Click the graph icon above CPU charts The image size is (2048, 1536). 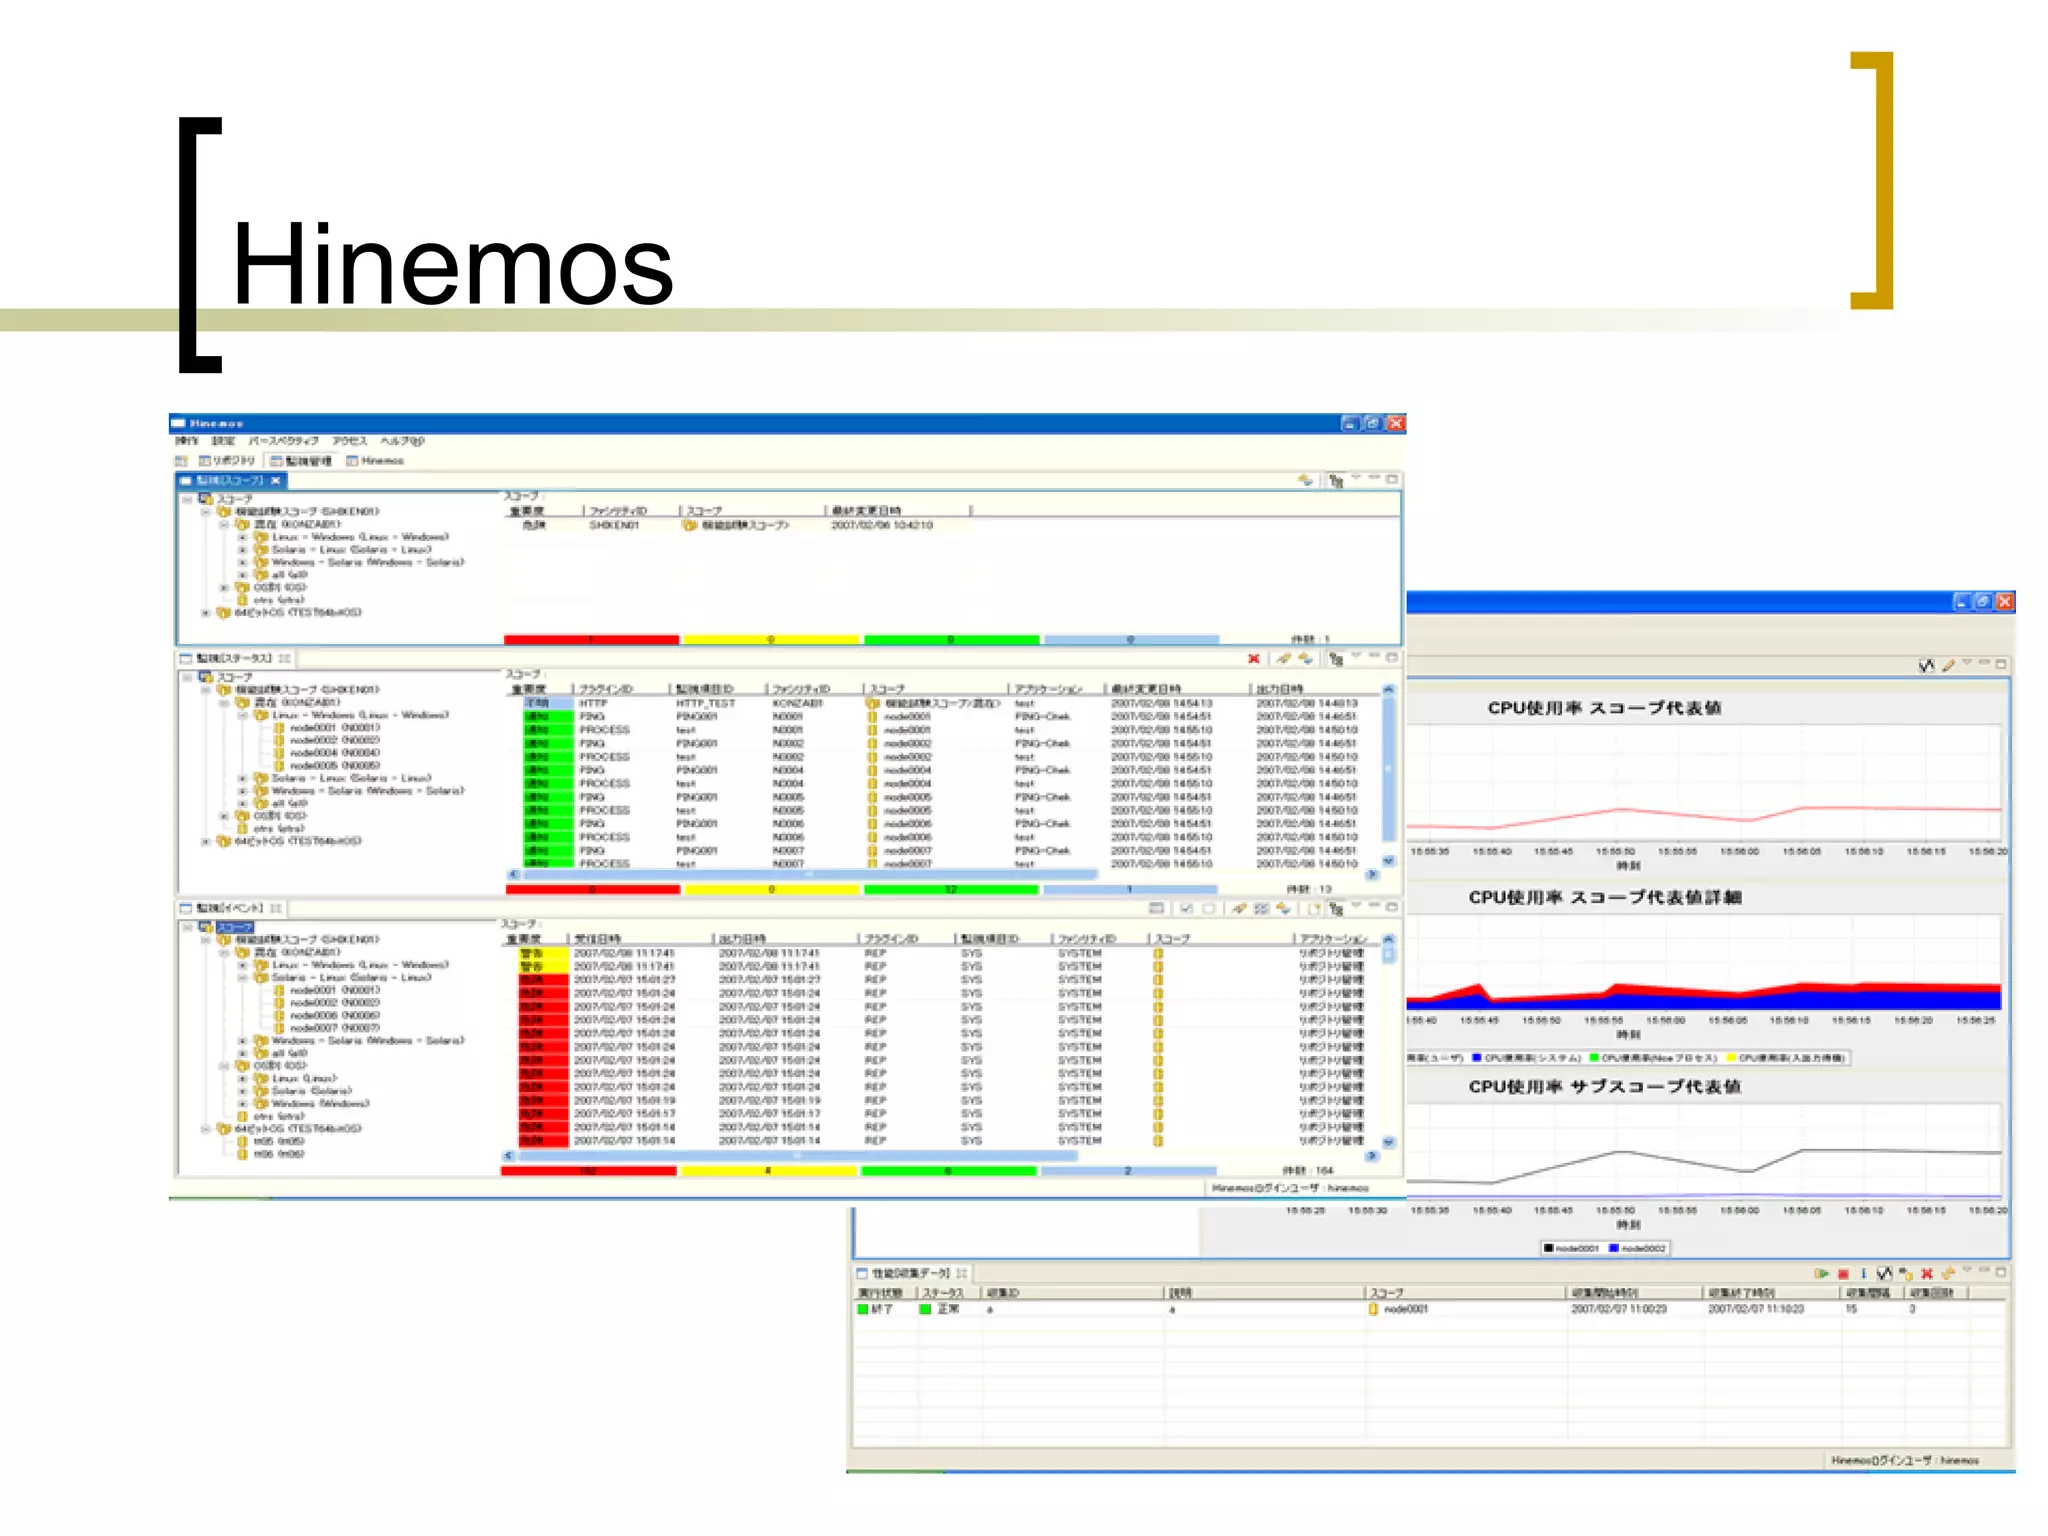[x=1926, y=665]
